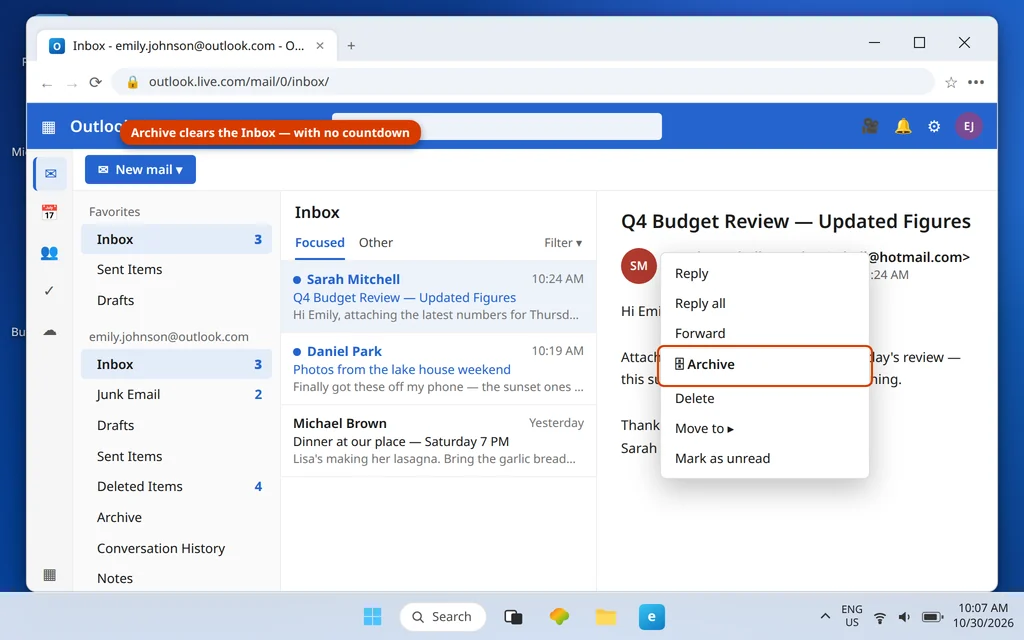The width and height of the screenshot is (1024, 640).
Task: Expand the Move to submenu
Action: [765, 428]
